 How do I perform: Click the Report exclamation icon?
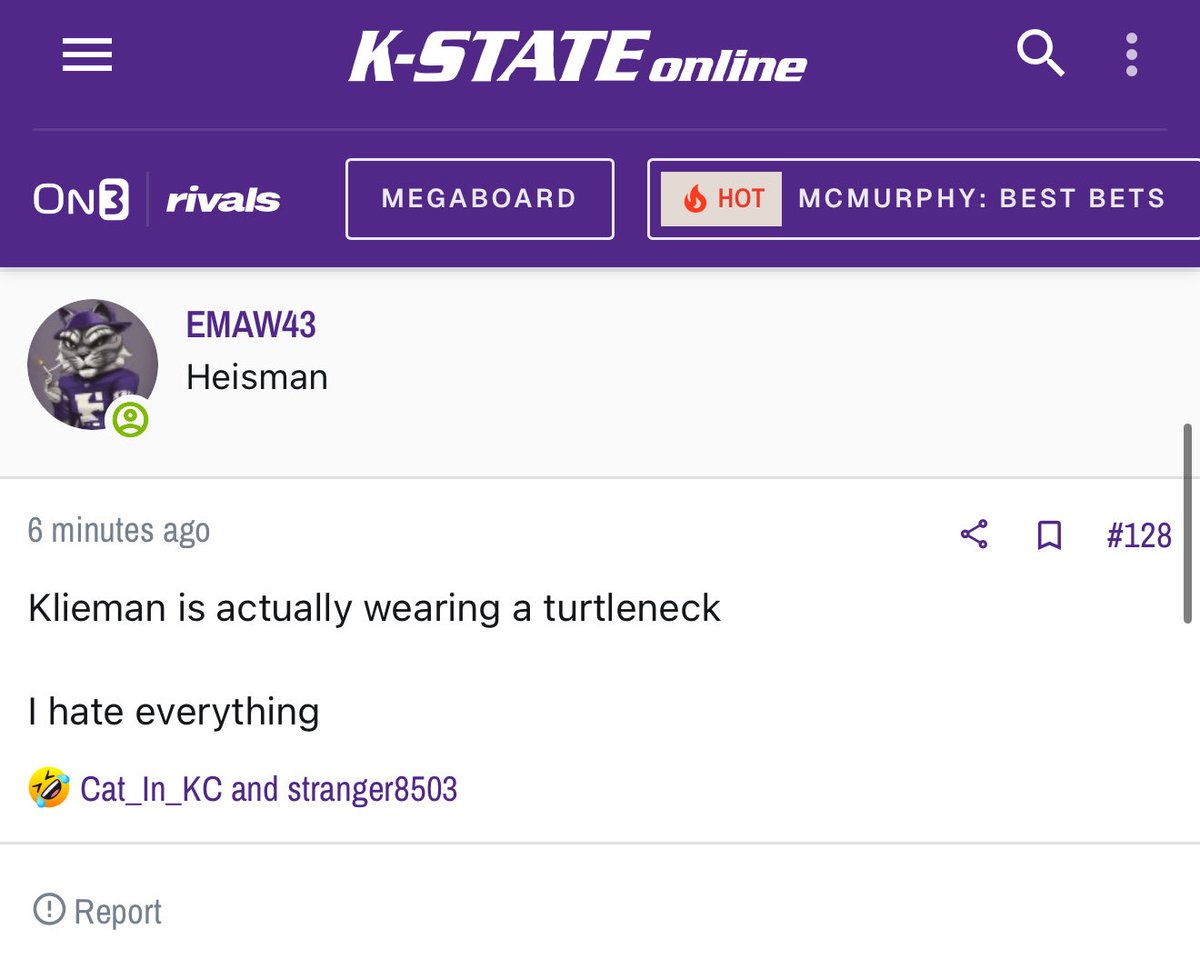tap(48, 909)
